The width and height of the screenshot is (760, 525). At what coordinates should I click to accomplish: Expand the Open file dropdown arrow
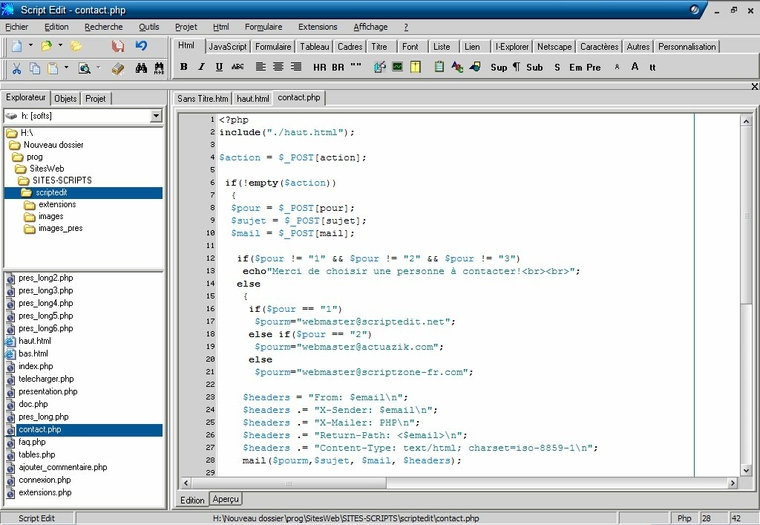(x=61, y=46)
